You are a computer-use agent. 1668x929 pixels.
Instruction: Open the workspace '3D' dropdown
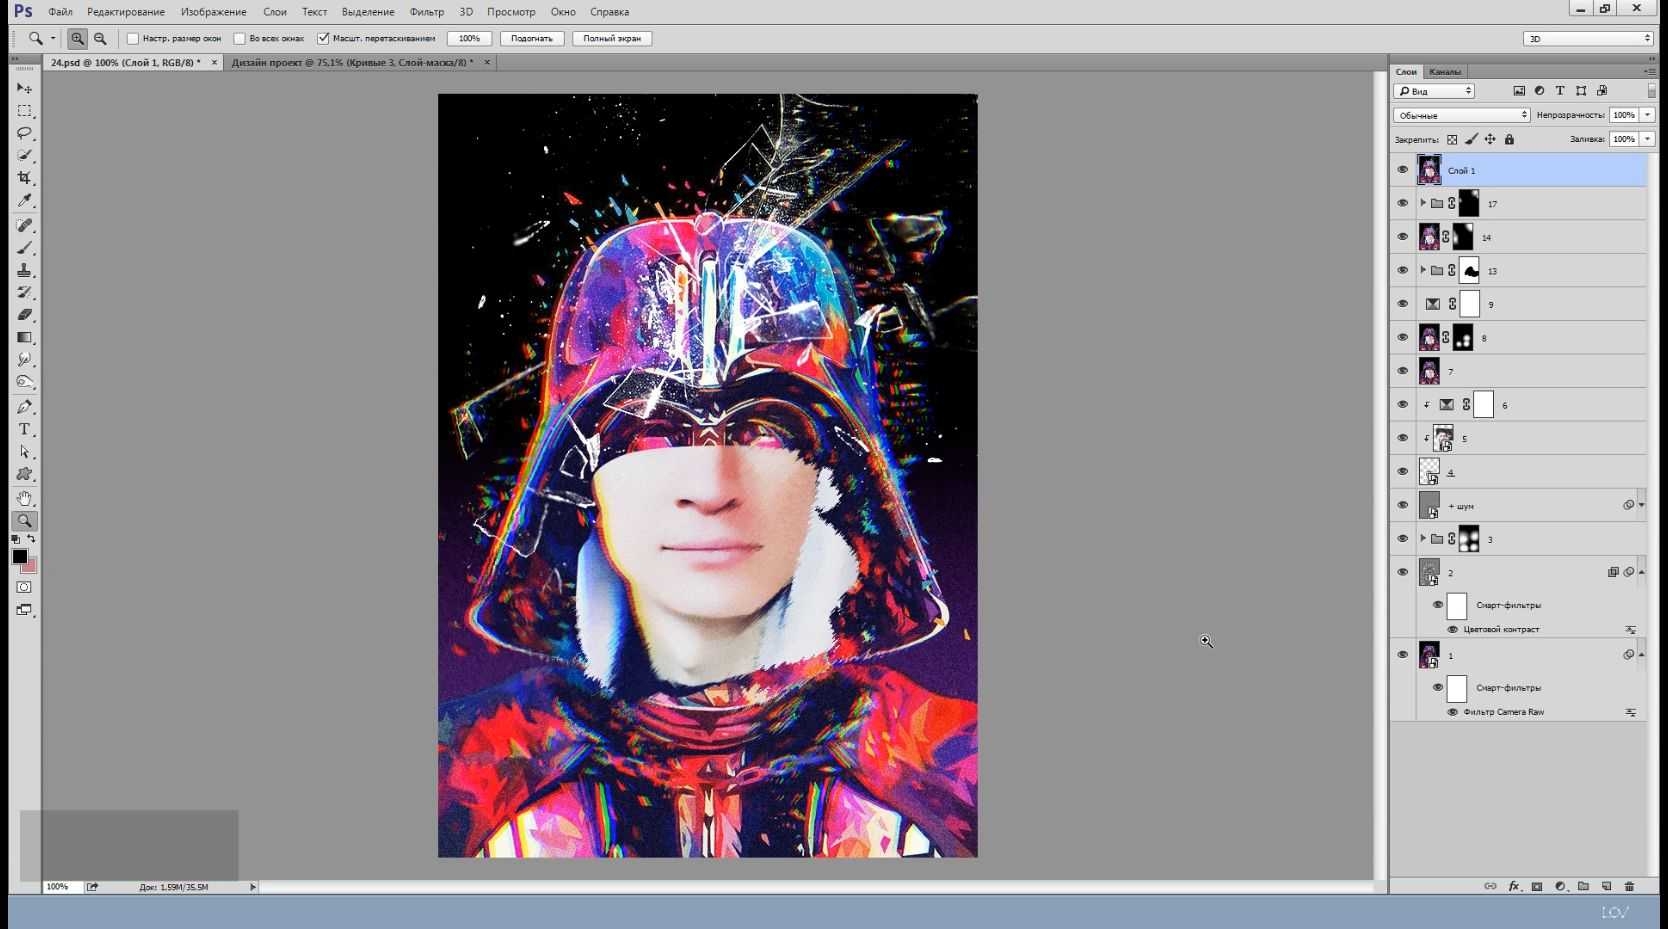[1588, 39]
